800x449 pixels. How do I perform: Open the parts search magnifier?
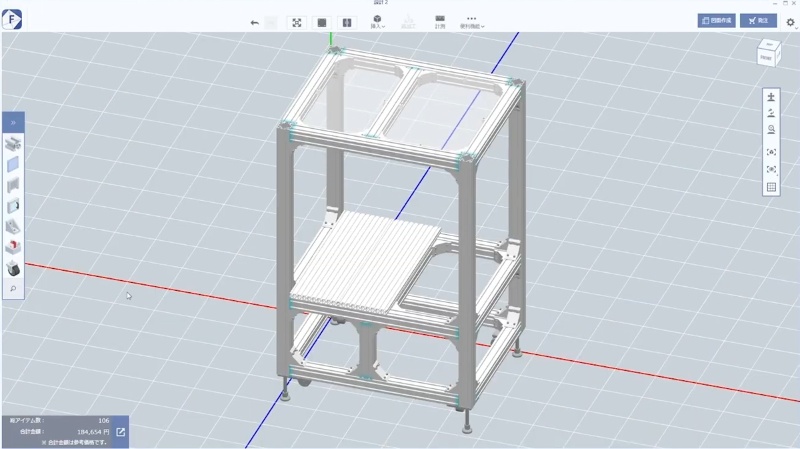(x=14, y=289)
